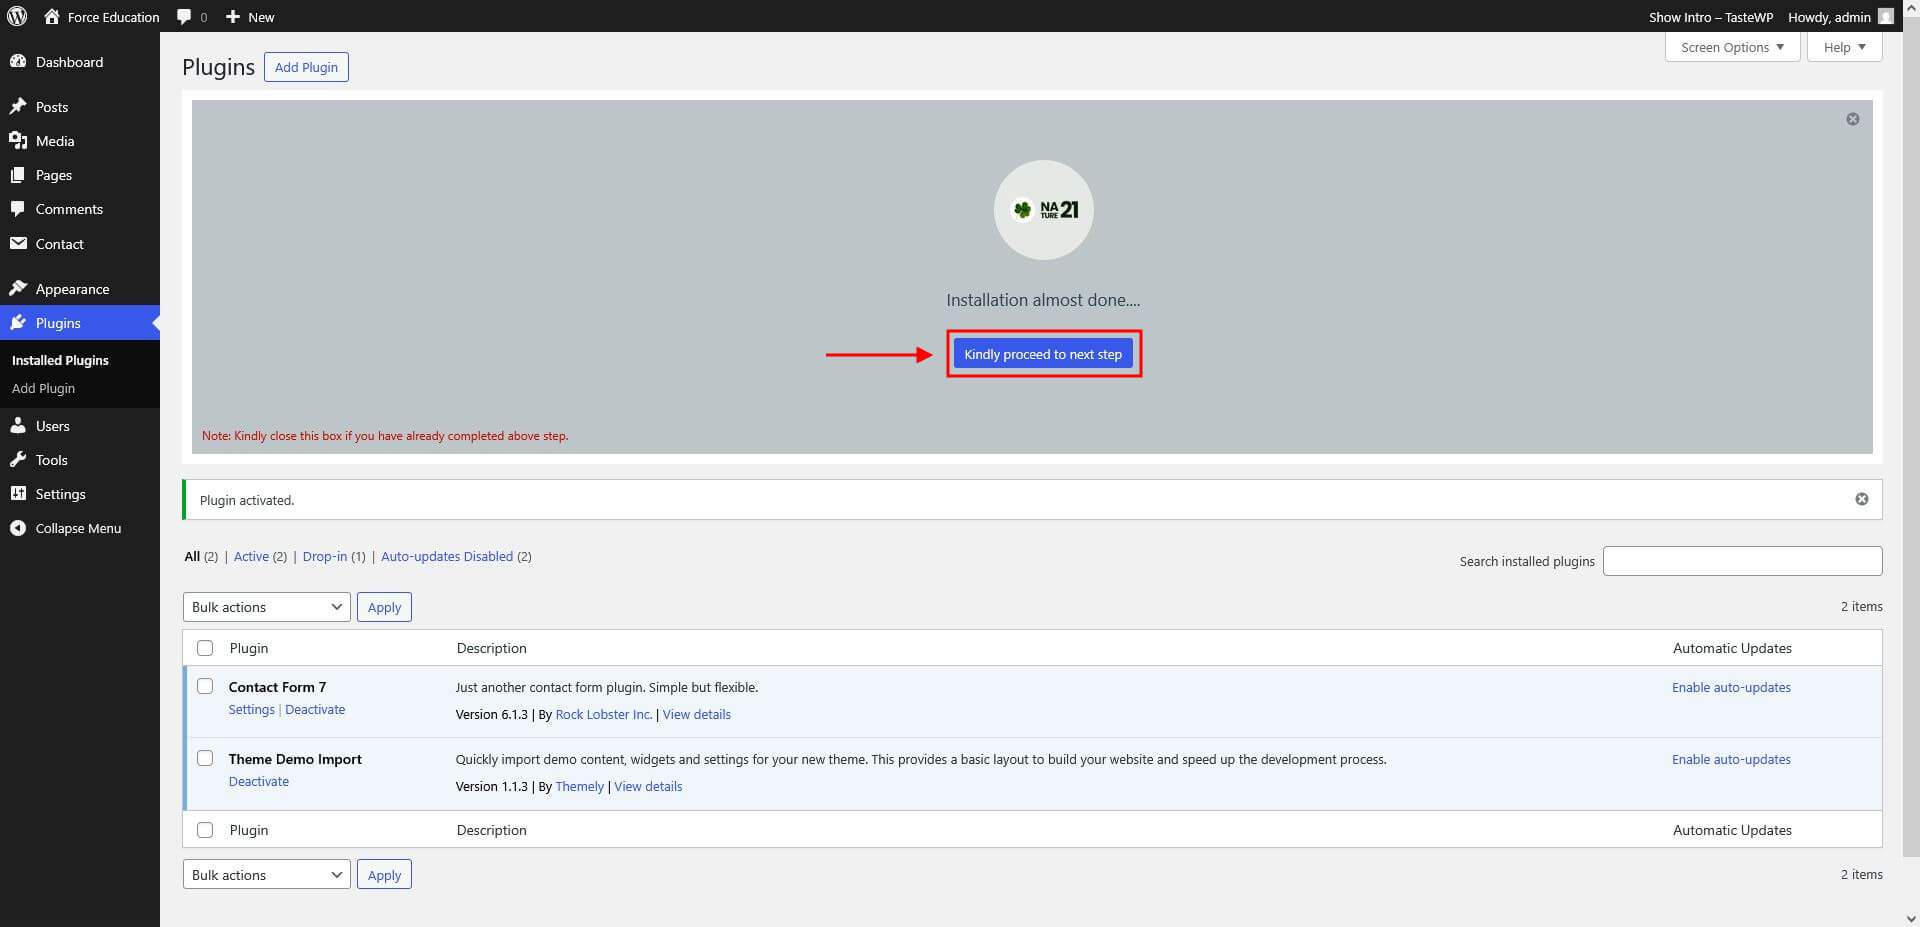Expand the Help tab
The image size is (1920, 927).
[1844, 47]
